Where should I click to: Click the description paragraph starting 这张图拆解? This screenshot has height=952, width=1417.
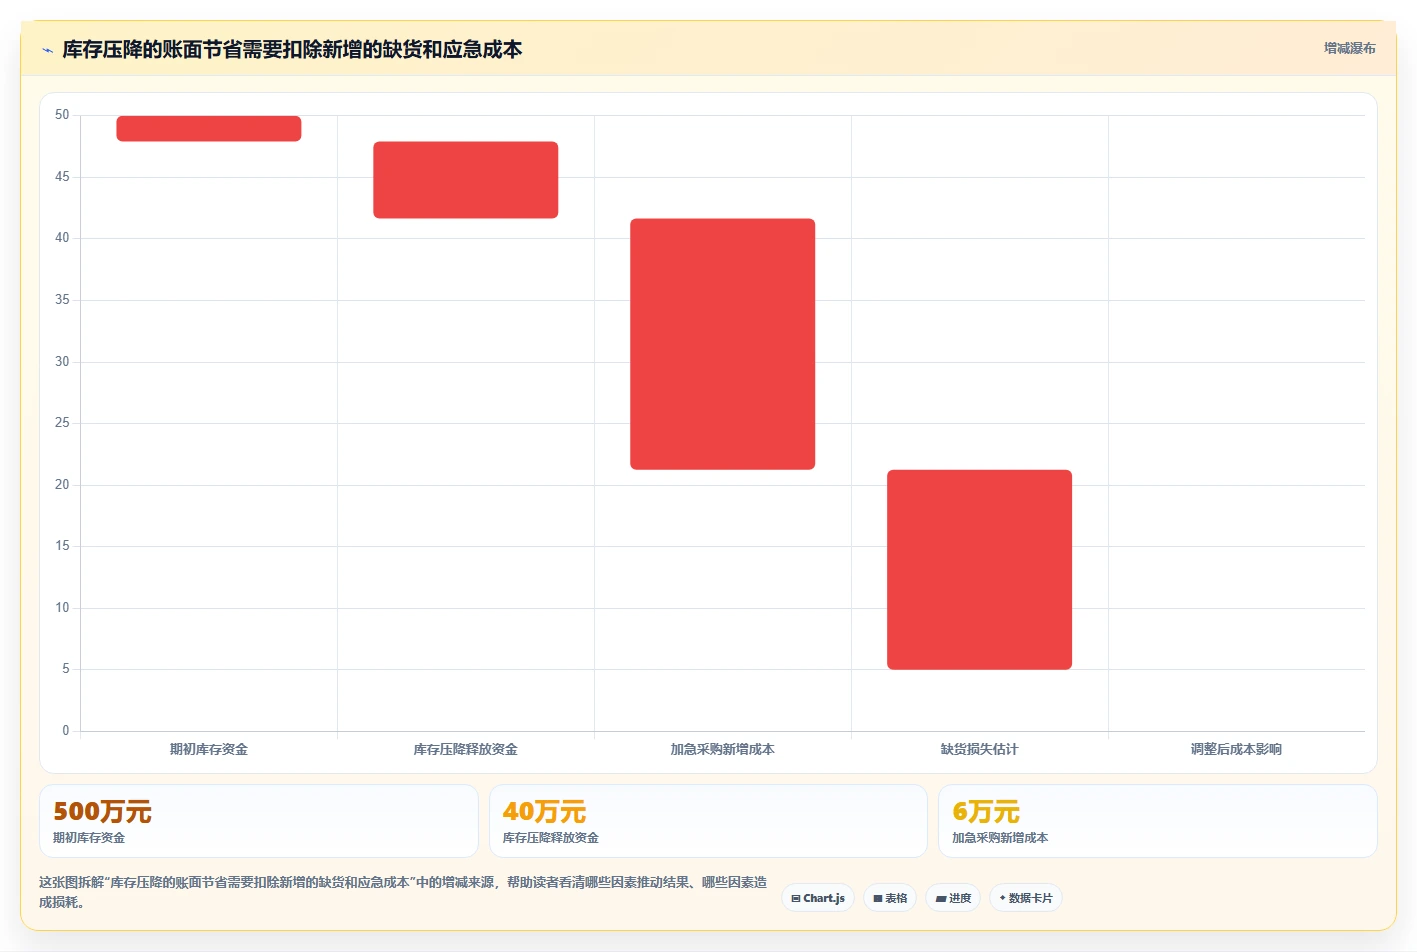404,892
